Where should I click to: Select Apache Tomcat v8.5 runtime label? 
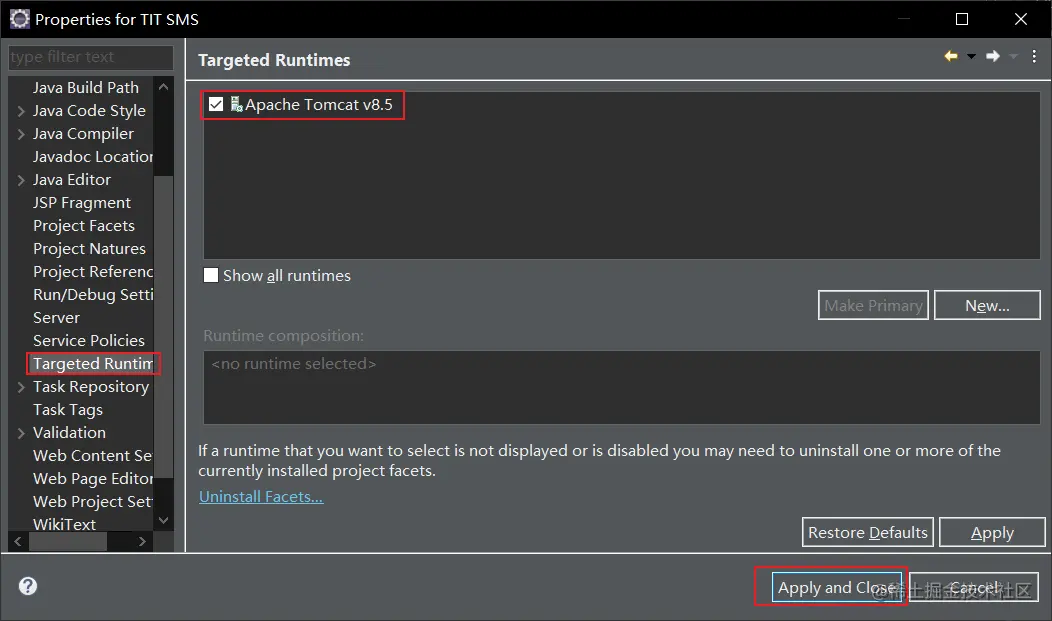319,105
